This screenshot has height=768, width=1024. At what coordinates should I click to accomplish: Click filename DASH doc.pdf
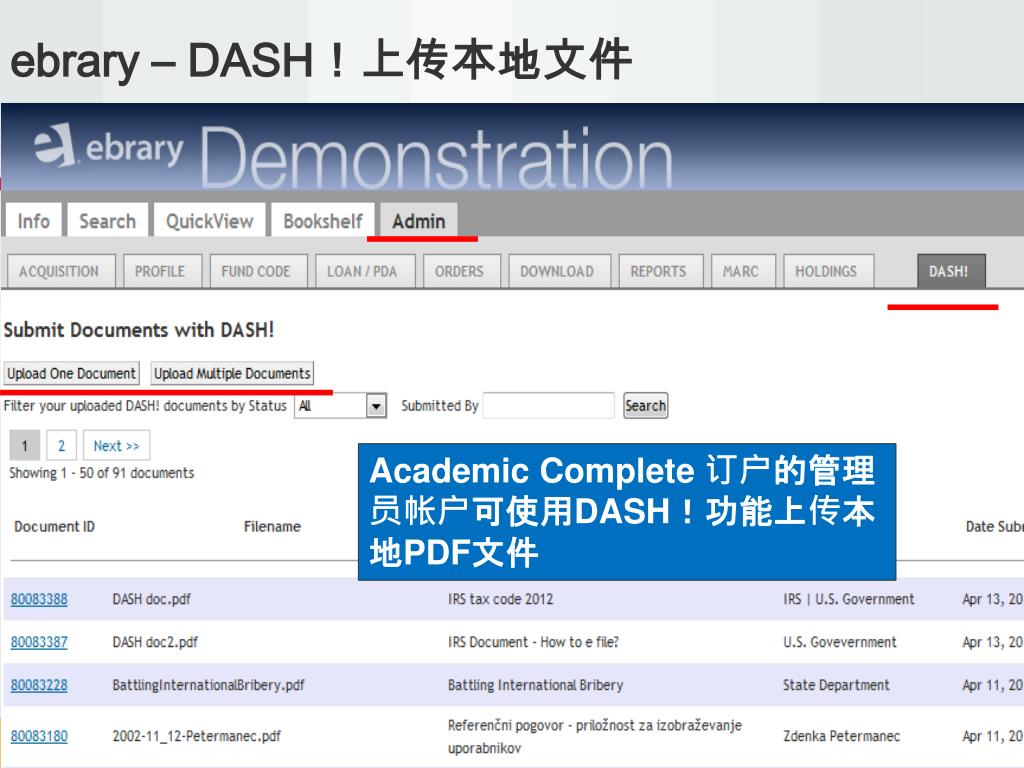coord(152,599)
